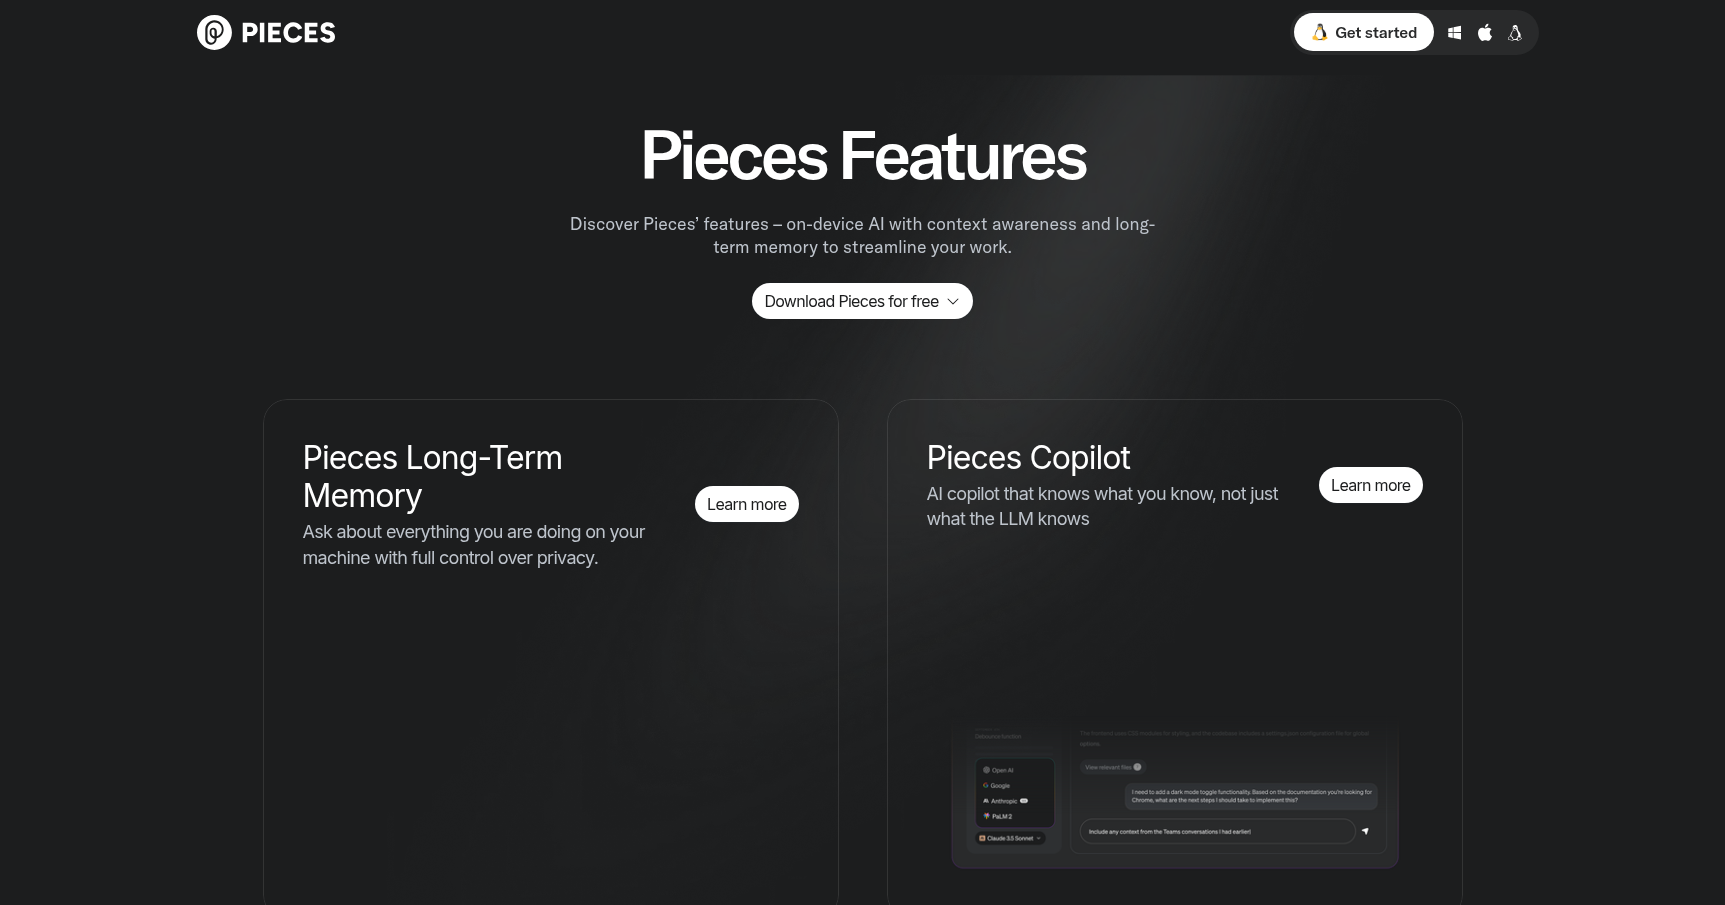Click the OpenAI provider icon in the model list

tap(987, 770)
